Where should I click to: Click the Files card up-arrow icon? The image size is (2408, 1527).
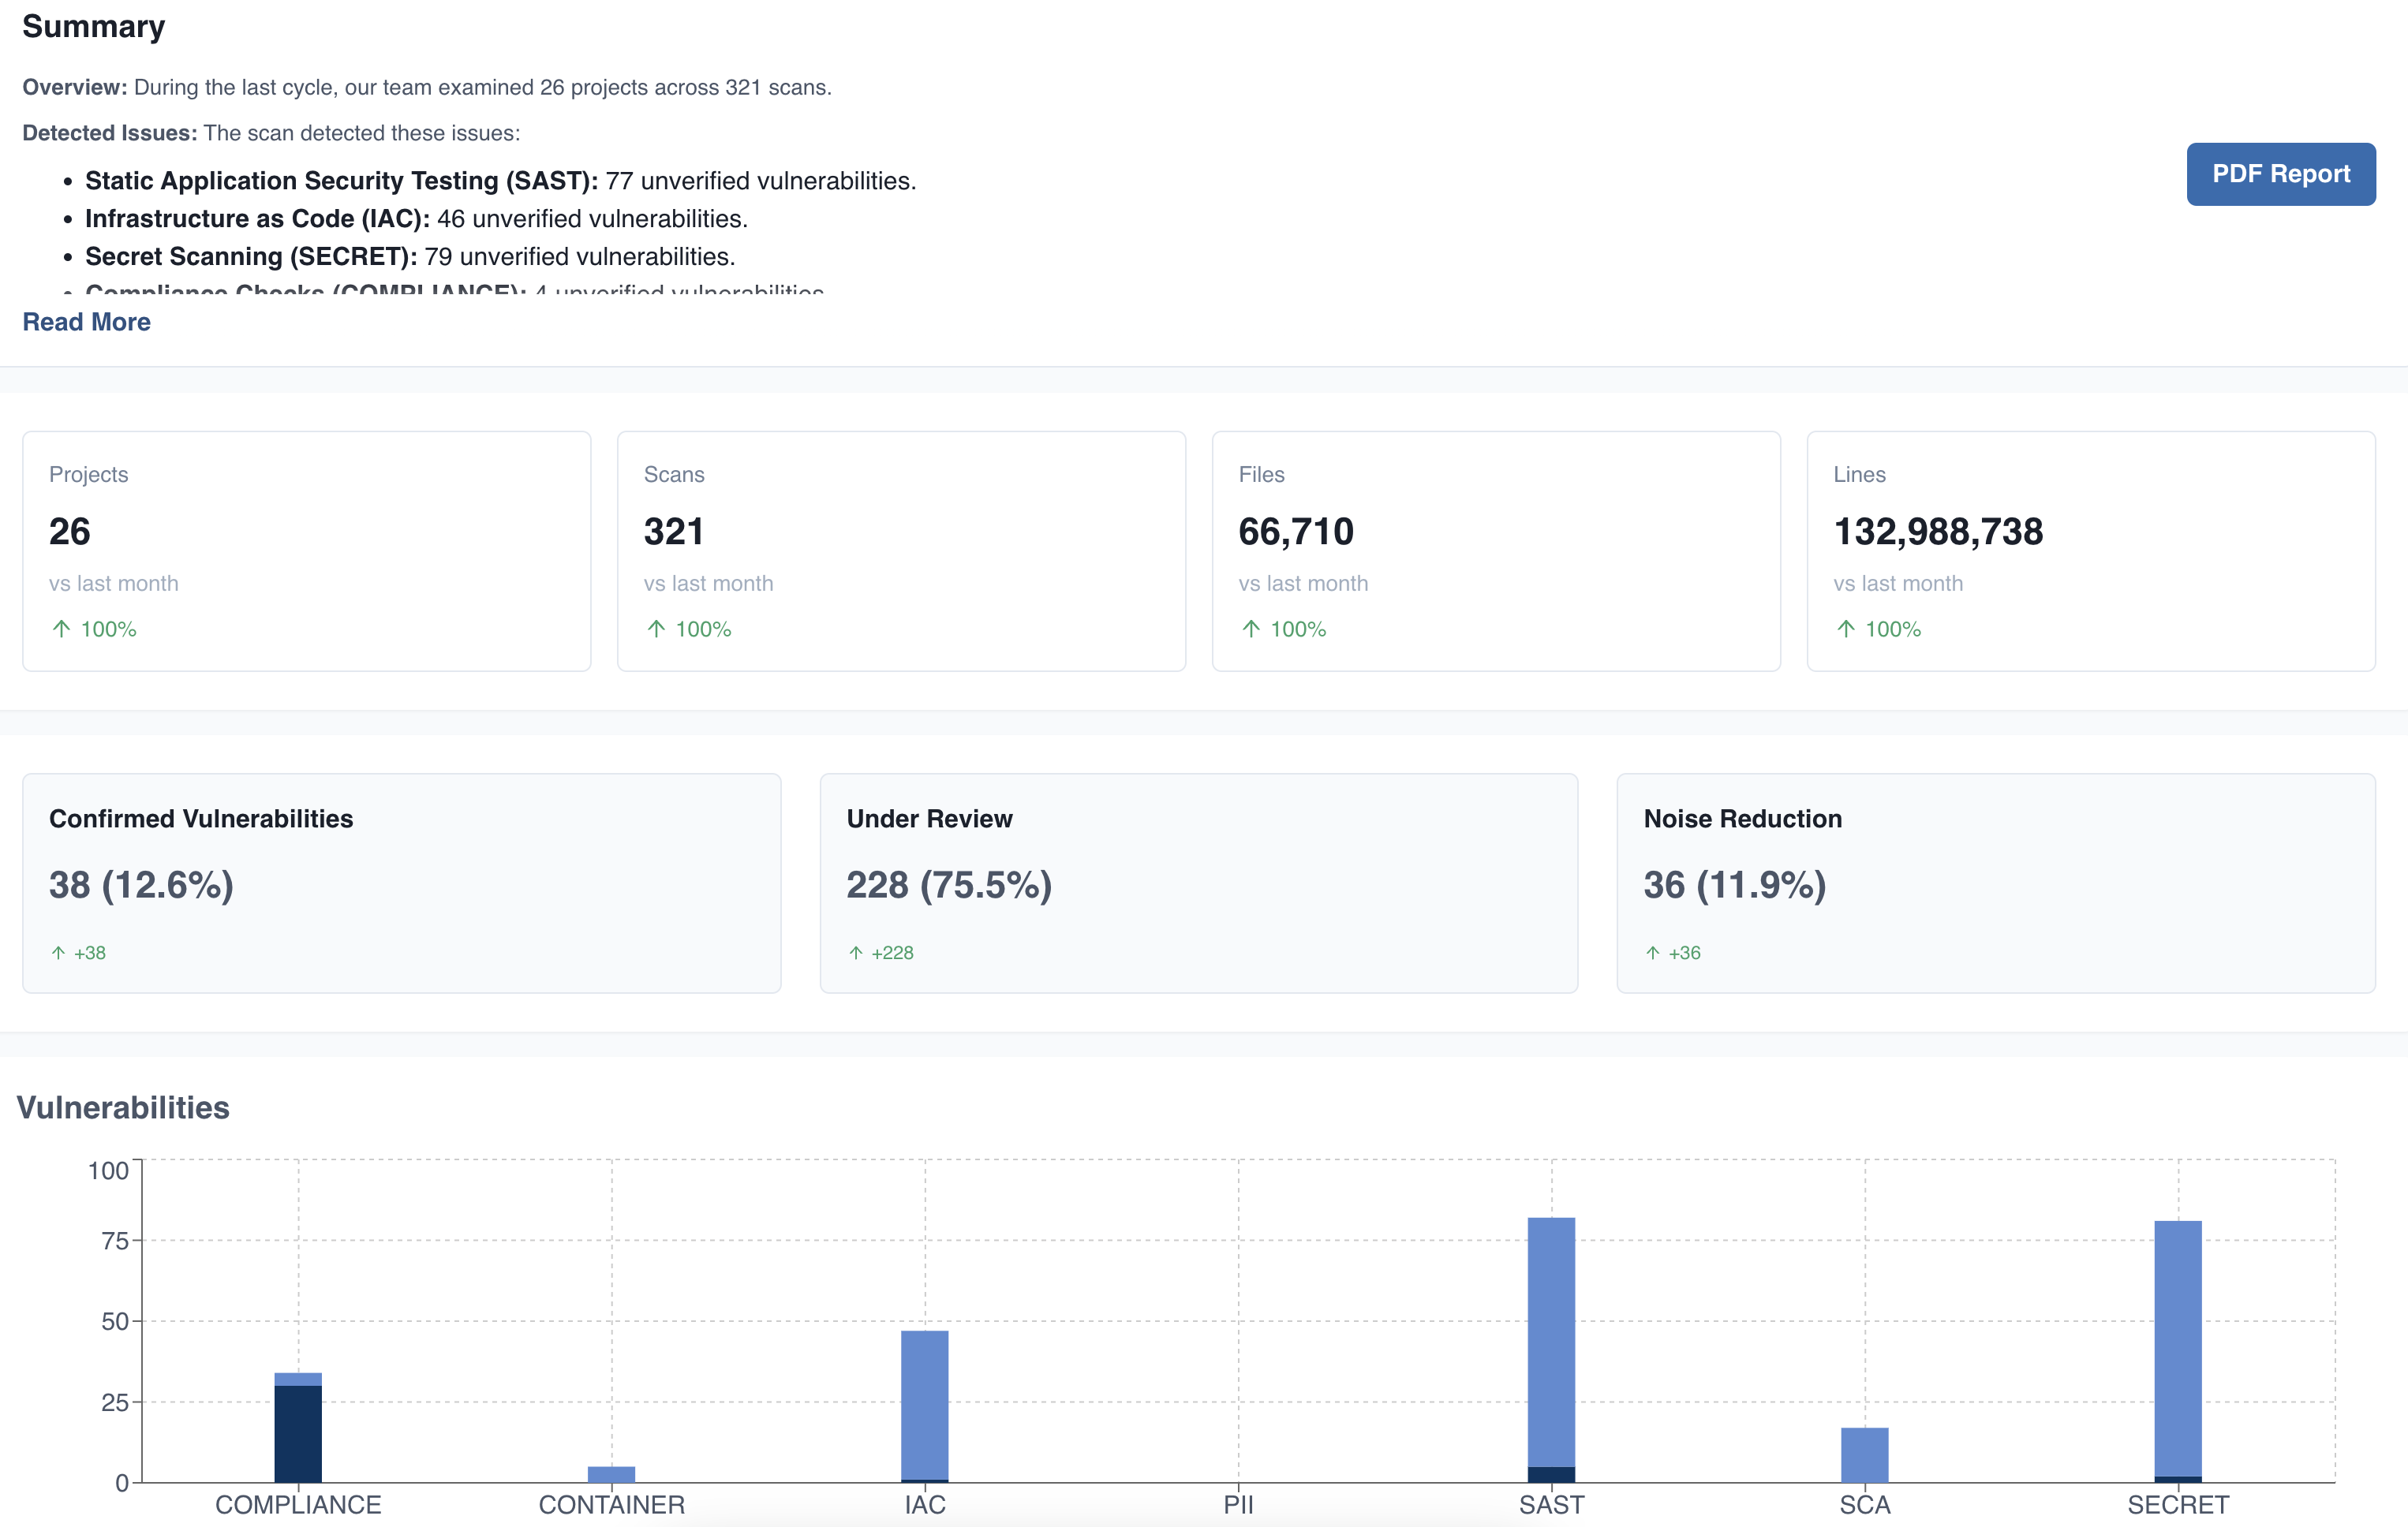pos(1251,629)
